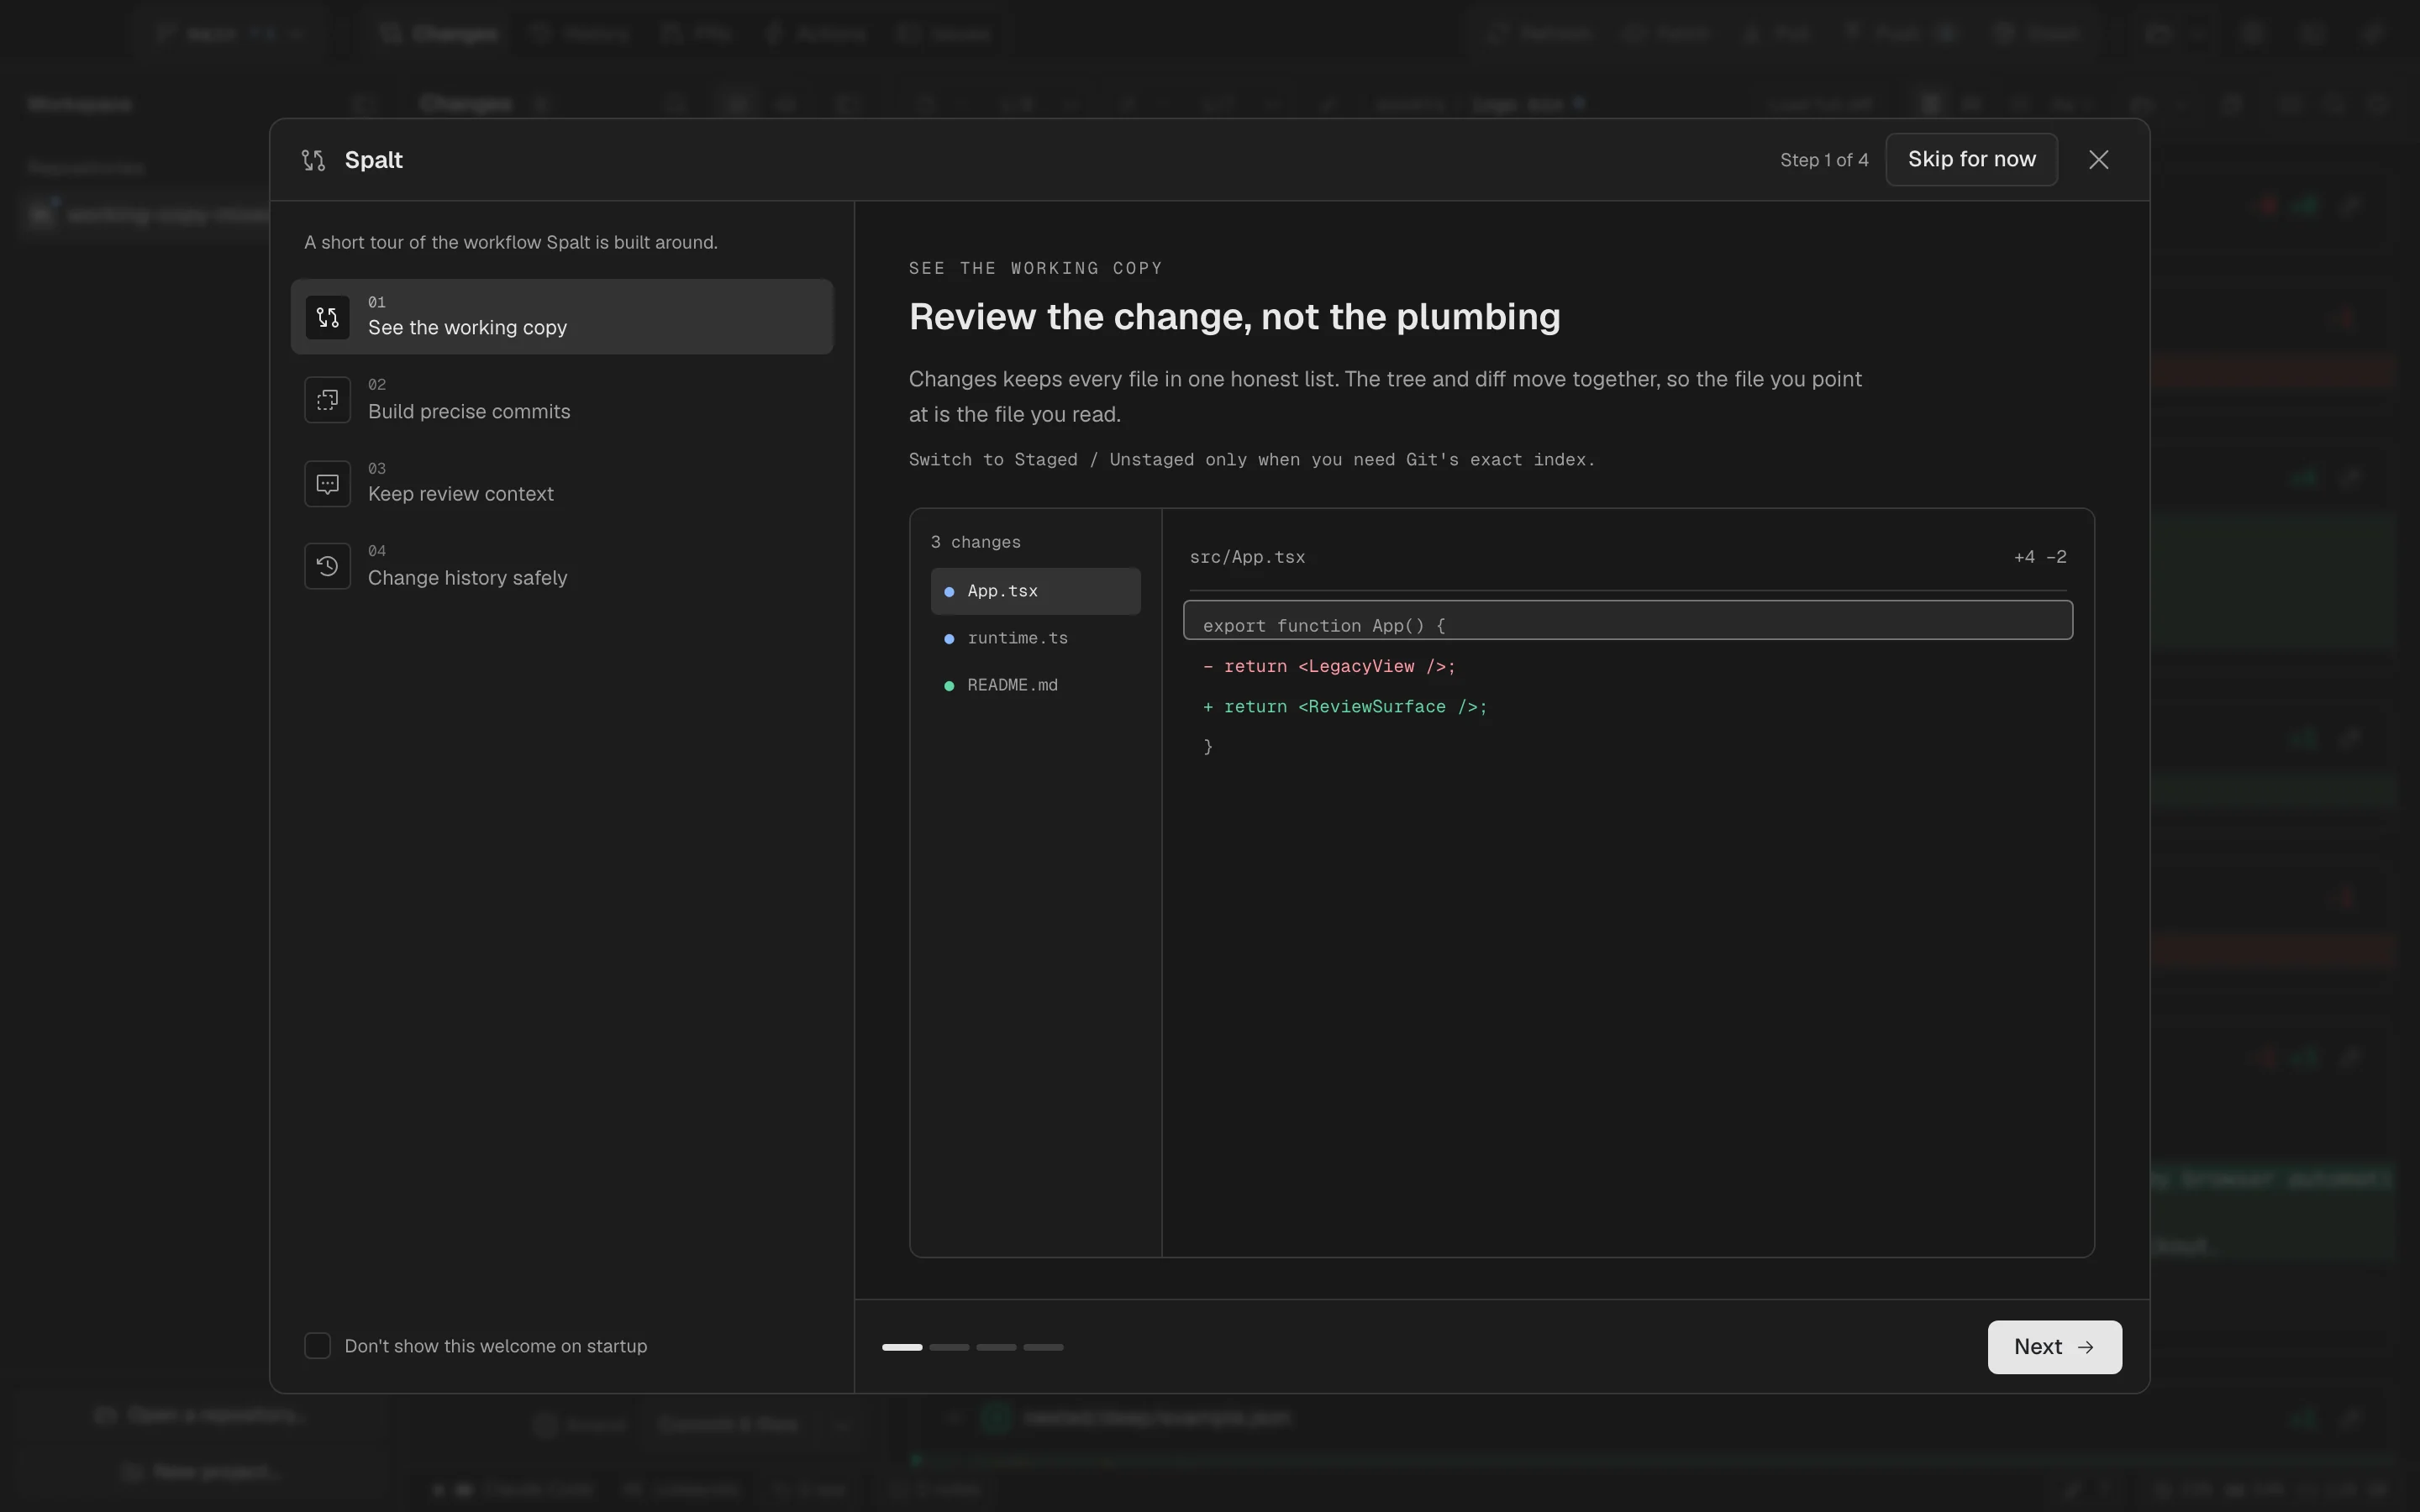The image size is (2420, 1512).
Task: Click the working copy branch icon for step 01
Action: [x=327, y=317]
